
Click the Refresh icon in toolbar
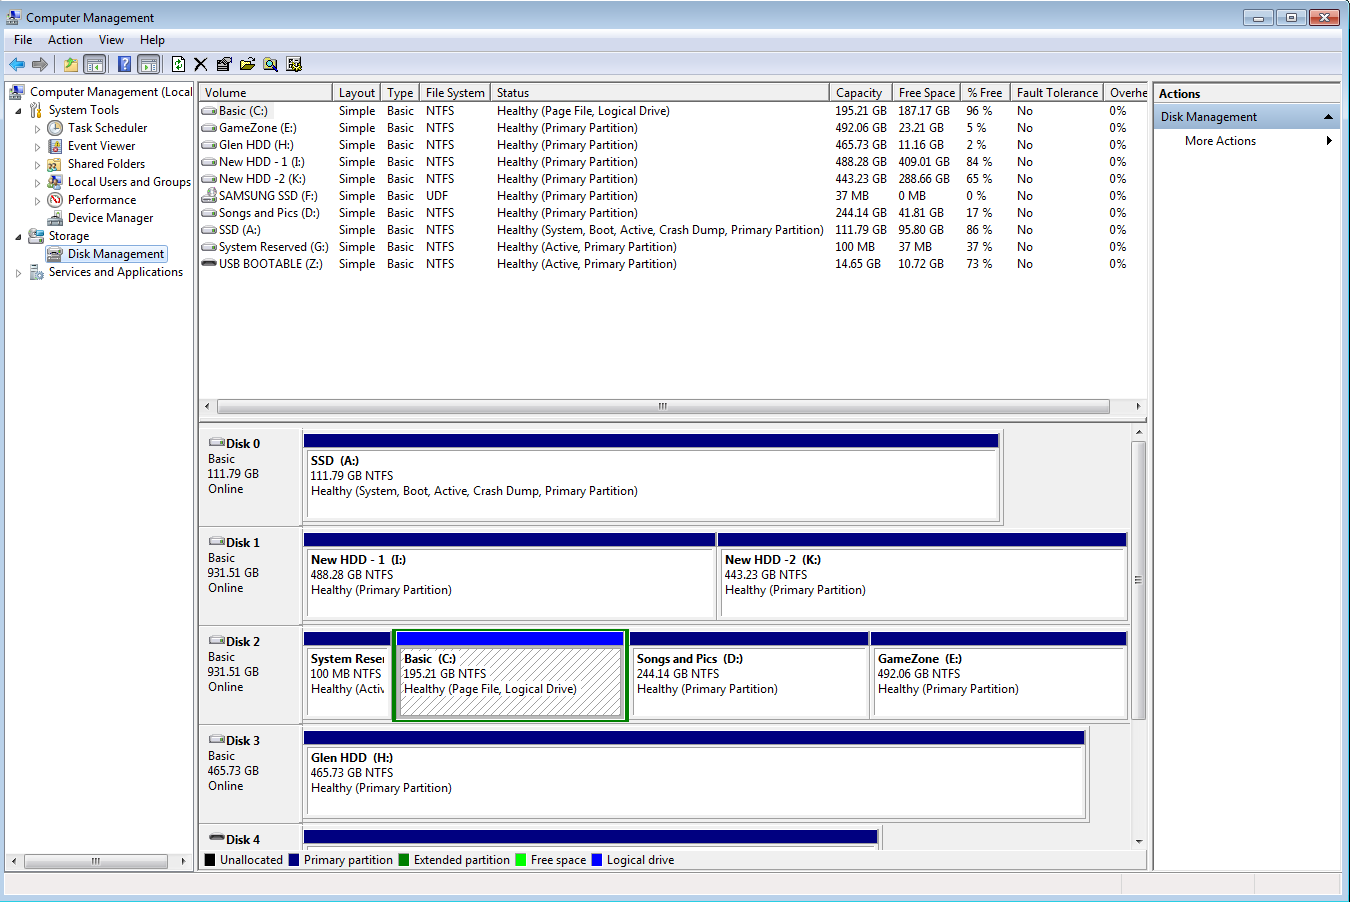[178, 64]
